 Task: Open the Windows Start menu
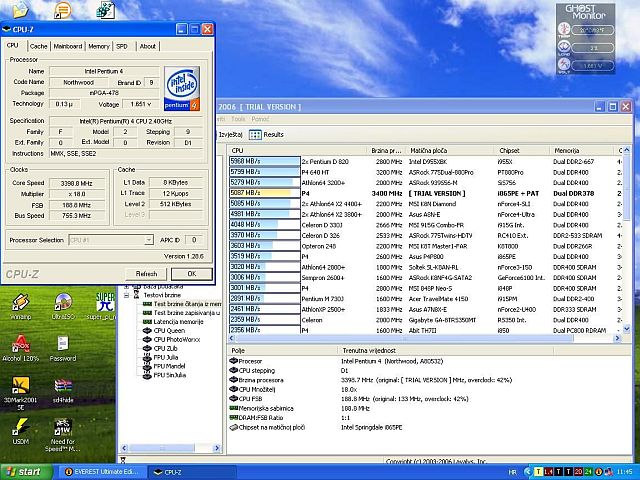(23, 471)
